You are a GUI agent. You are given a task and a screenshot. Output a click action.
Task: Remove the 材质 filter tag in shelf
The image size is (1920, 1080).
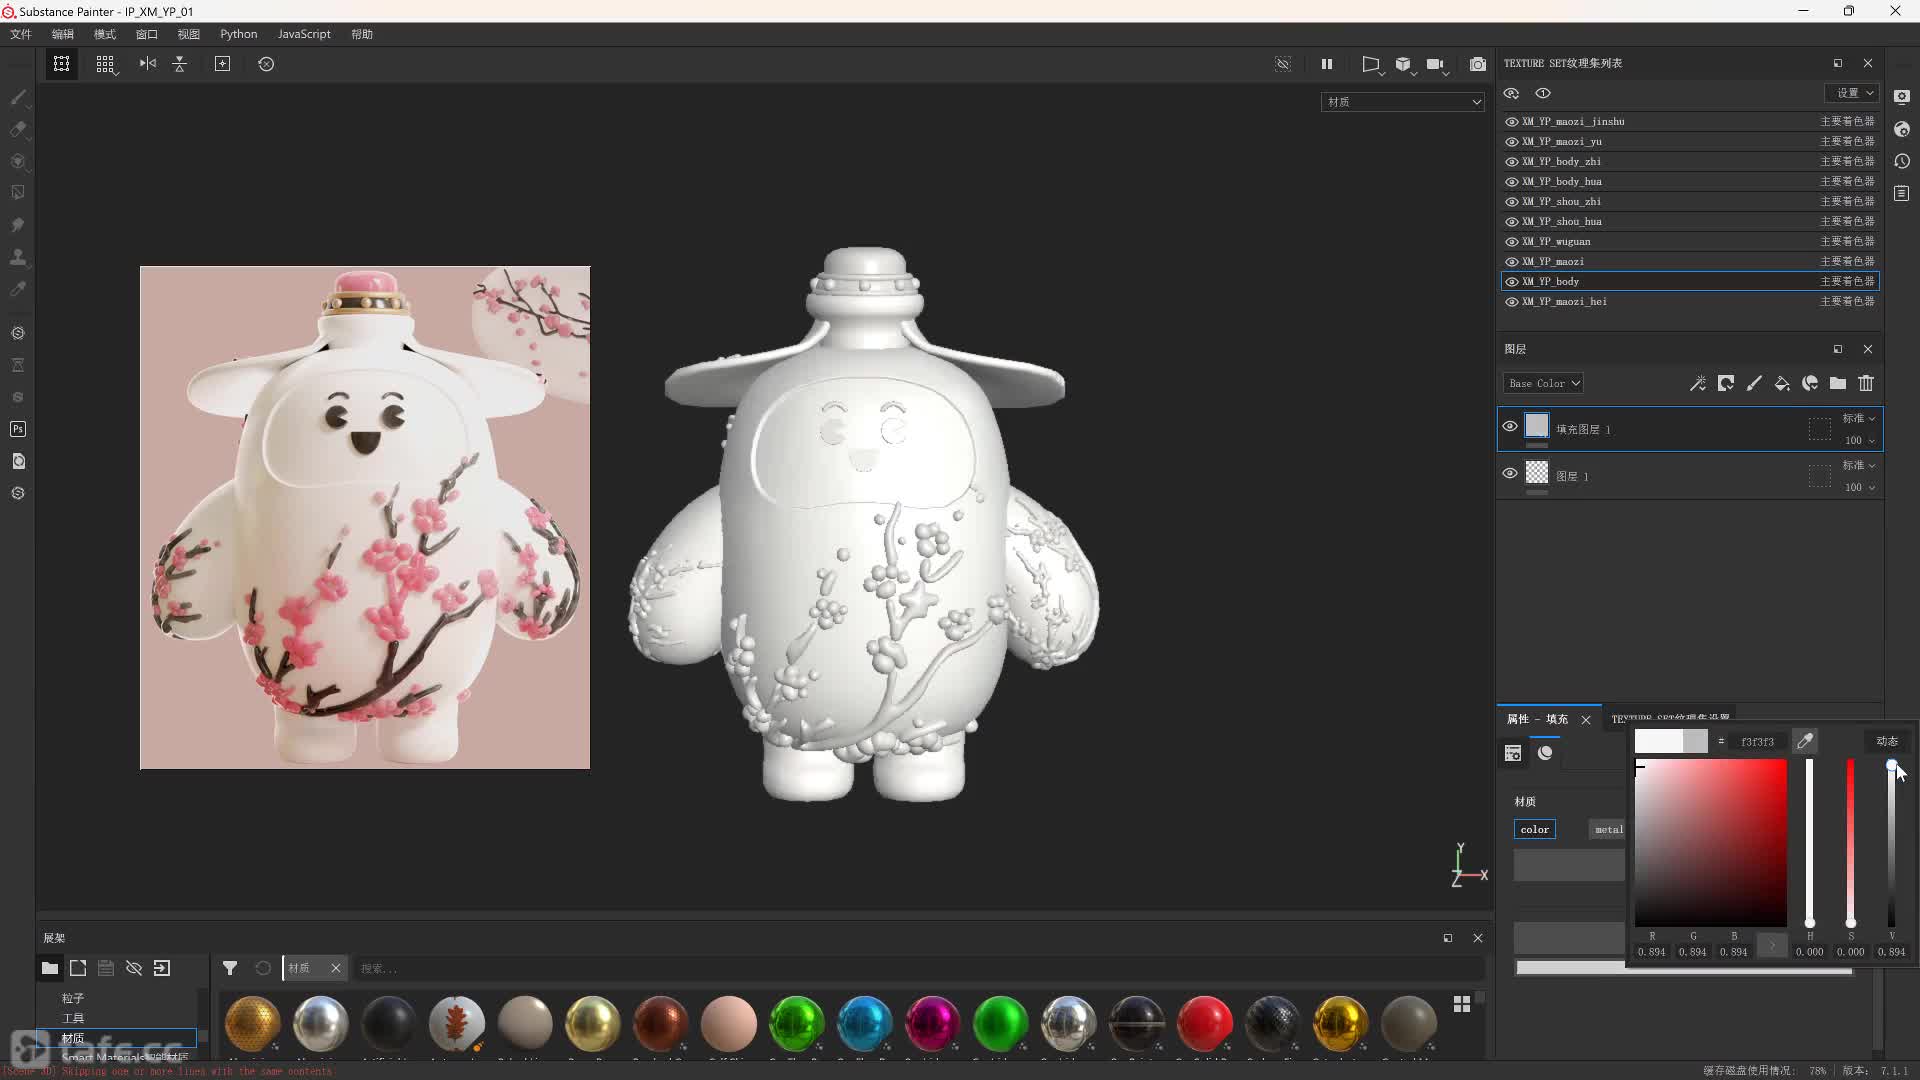pyautogui.click(x=336, y=968)
